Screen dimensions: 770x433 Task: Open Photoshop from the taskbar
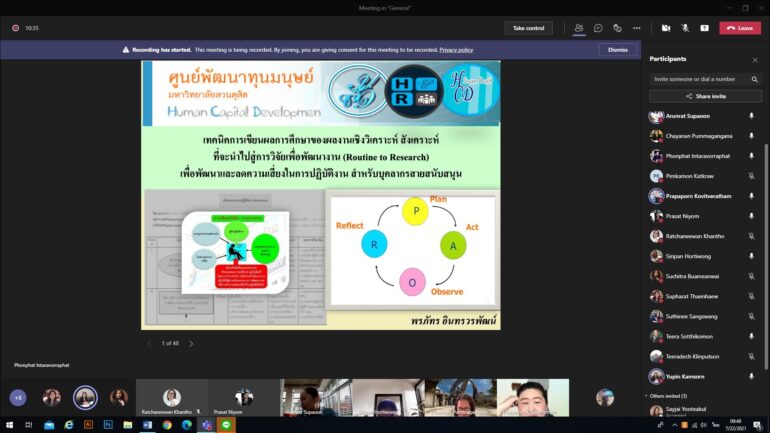click(108, 425)
